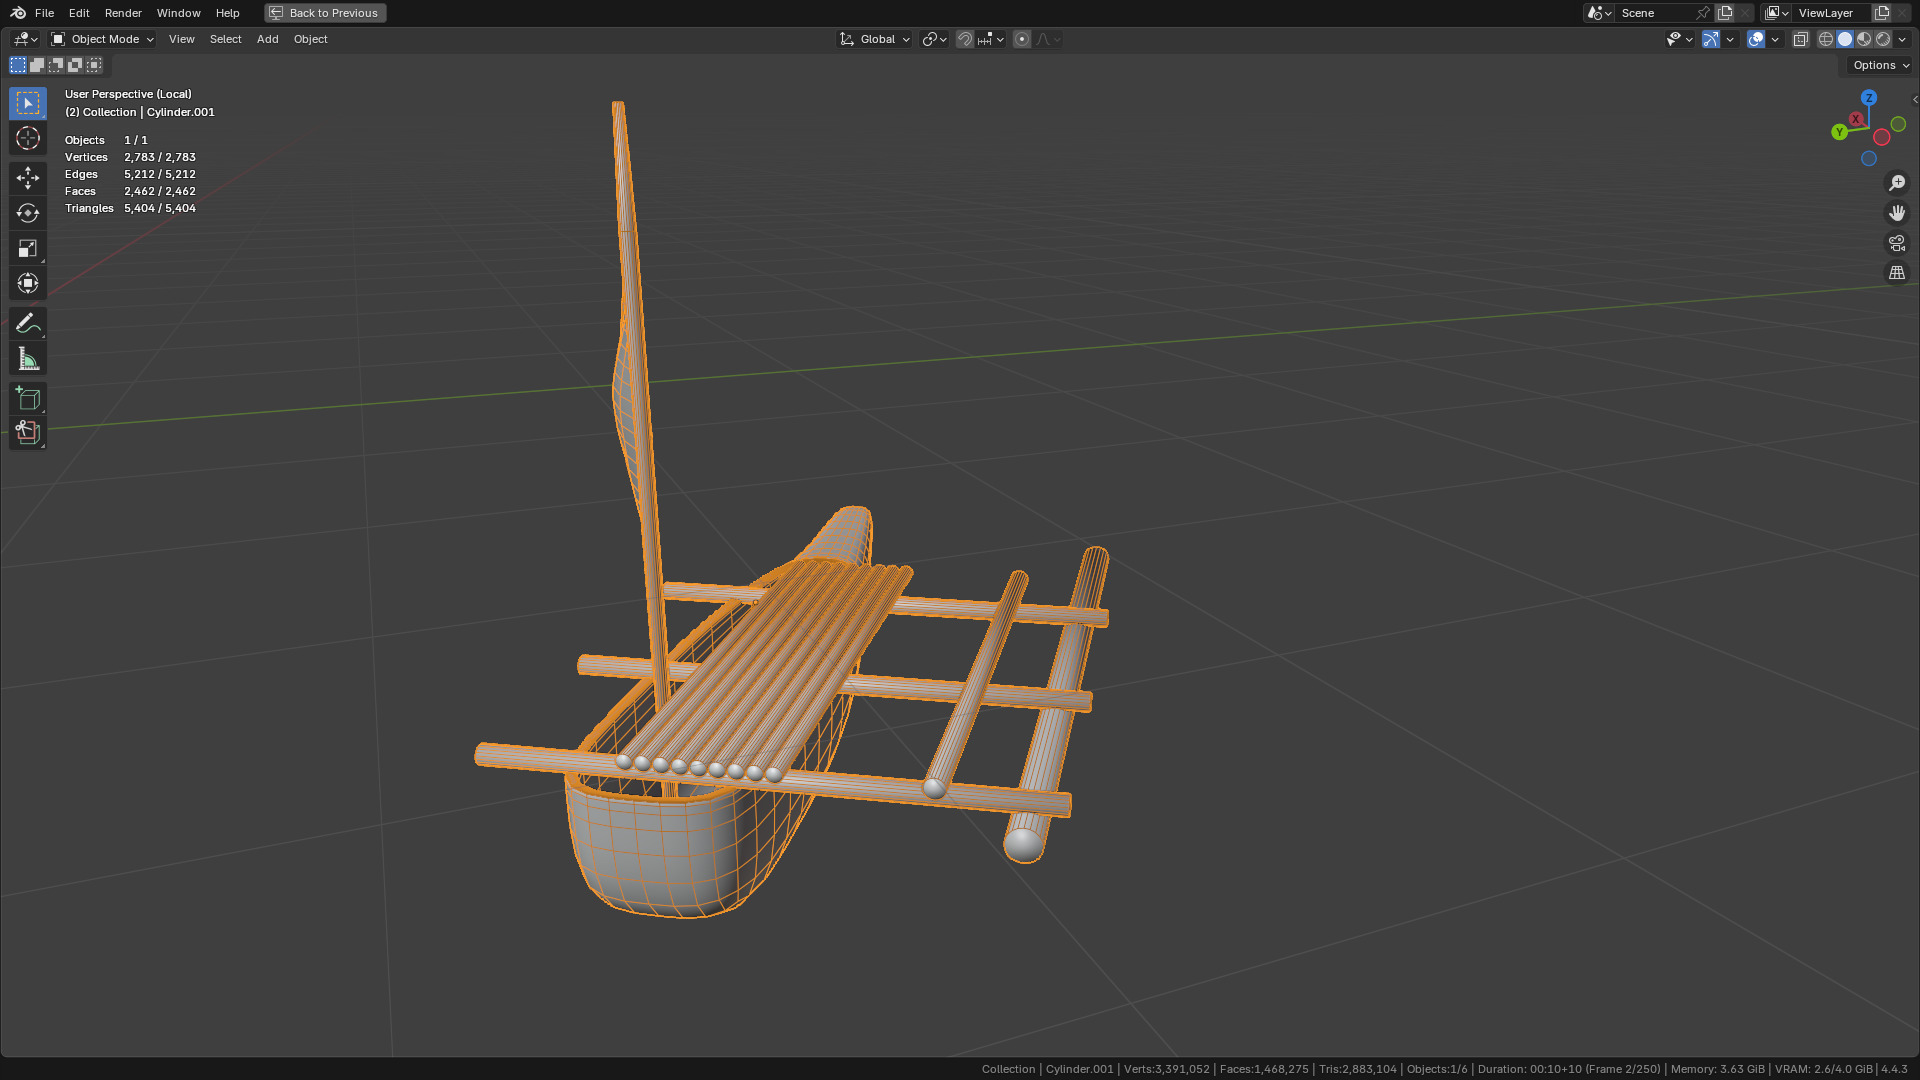This screenshot has height=1080, width=1920.
Task: Activate the Move tool
Action: click(x=28, y=178)
